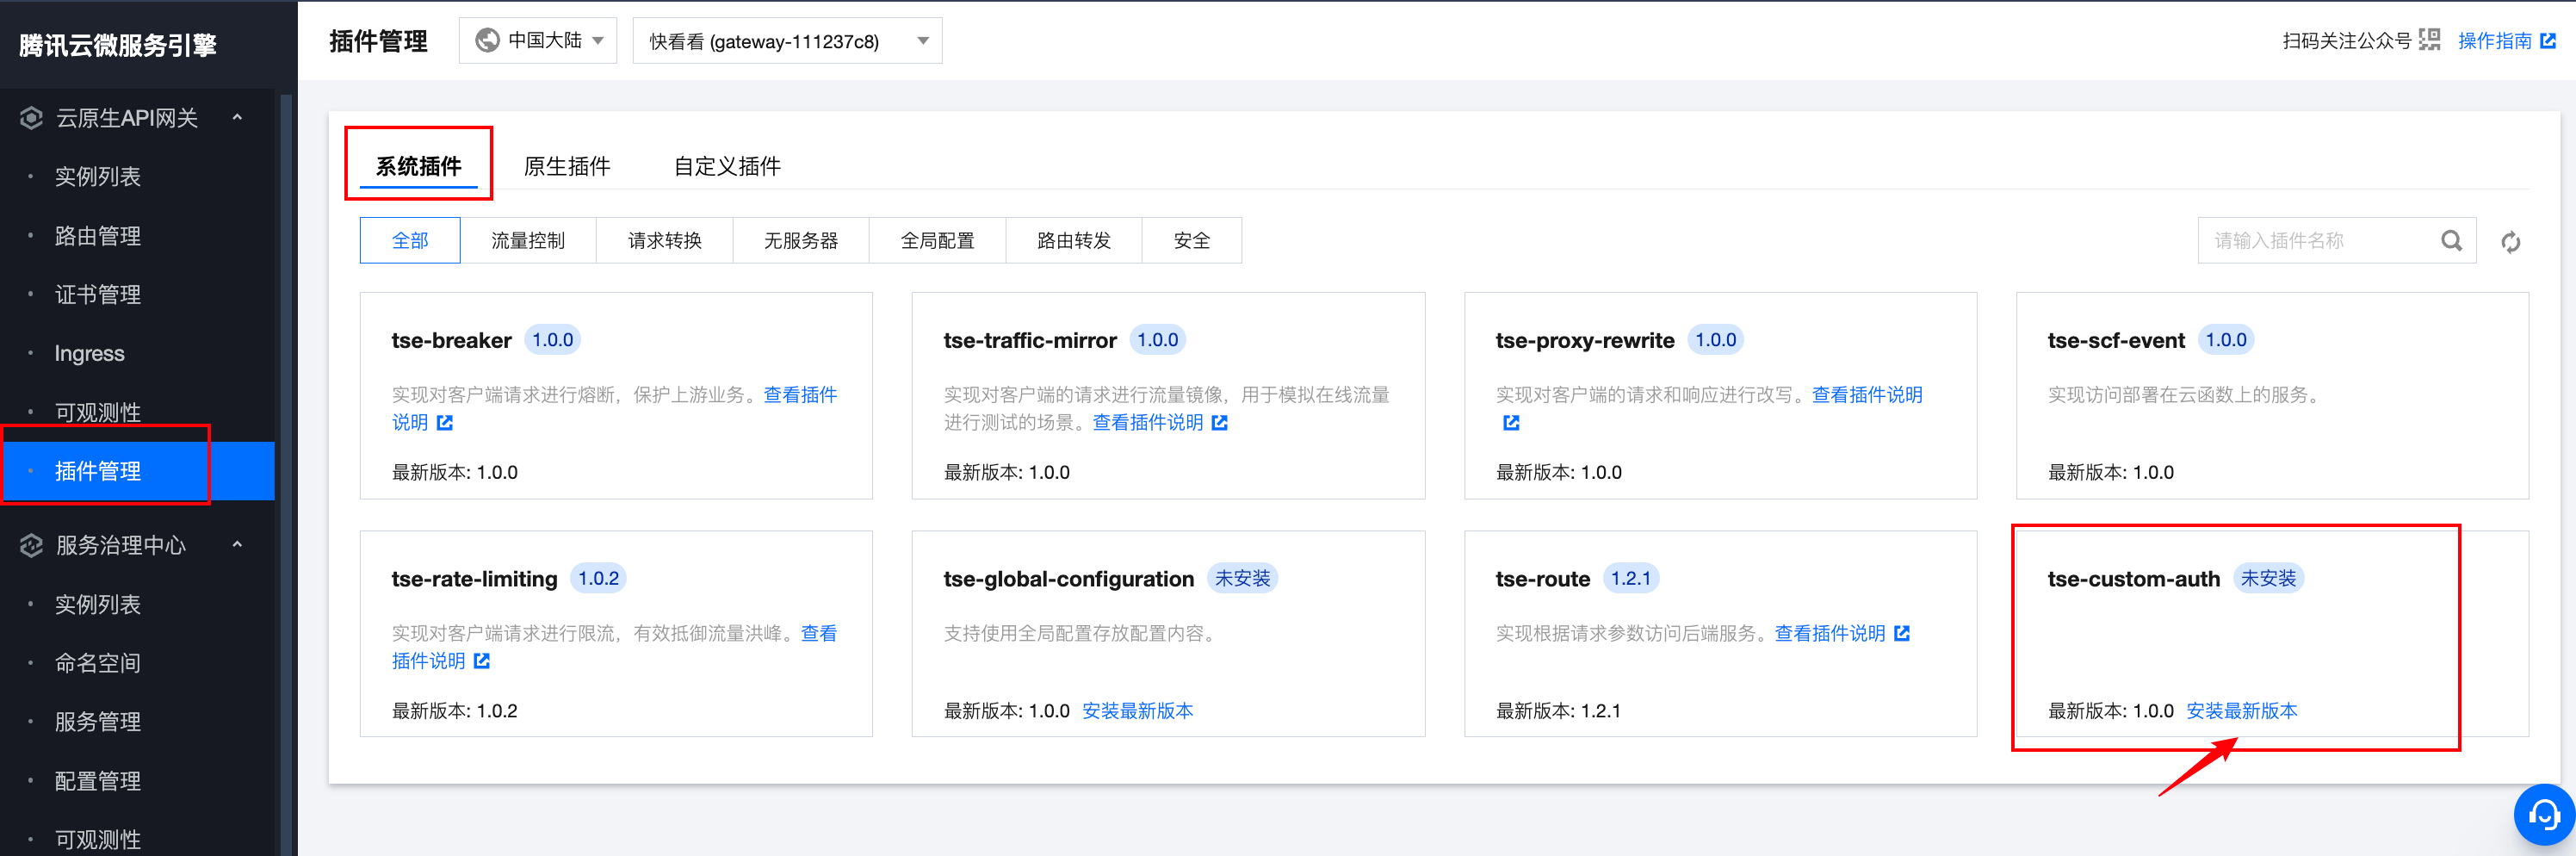Open the 中国大陆 region dropdown
2576x856 pixels.
538,41
